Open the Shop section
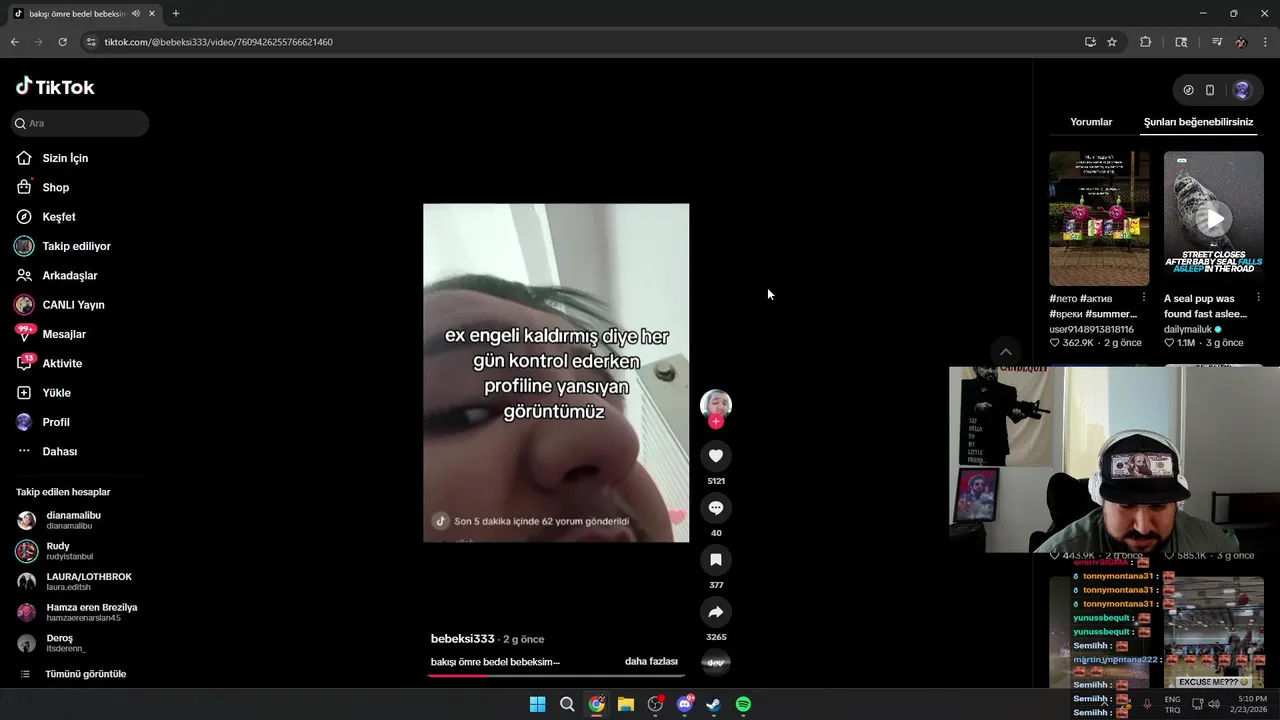This screenshot has height=720, width=1280. [55, 187]
